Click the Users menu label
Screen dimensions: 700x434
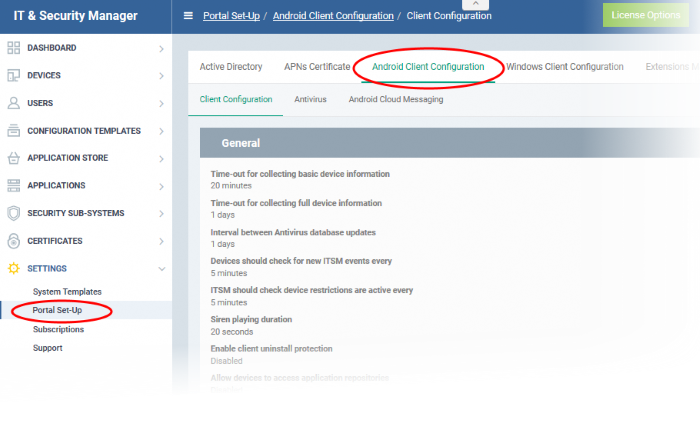click(x=40, y=103)
